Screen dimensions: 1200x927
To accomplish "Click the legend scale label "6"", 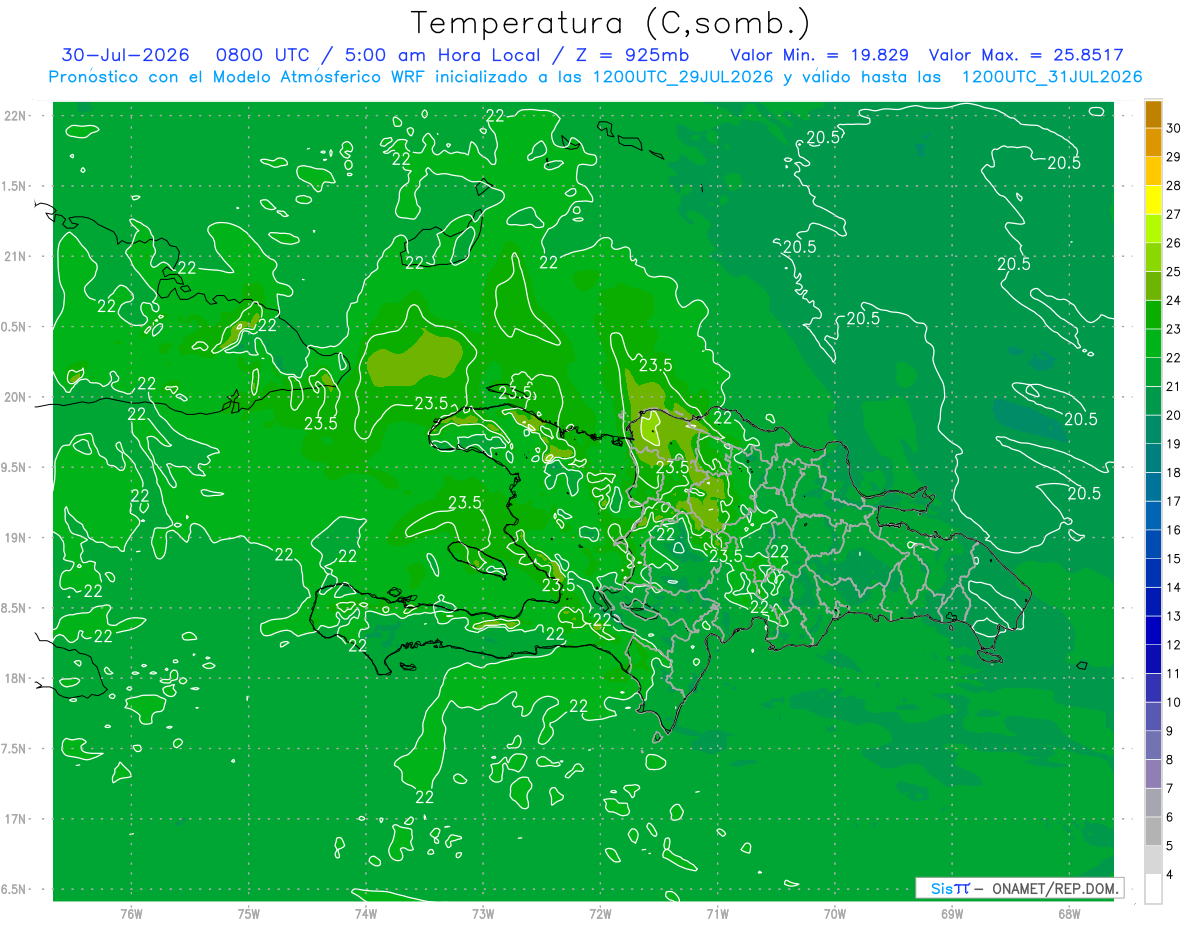I will [x=1170, y=817].
